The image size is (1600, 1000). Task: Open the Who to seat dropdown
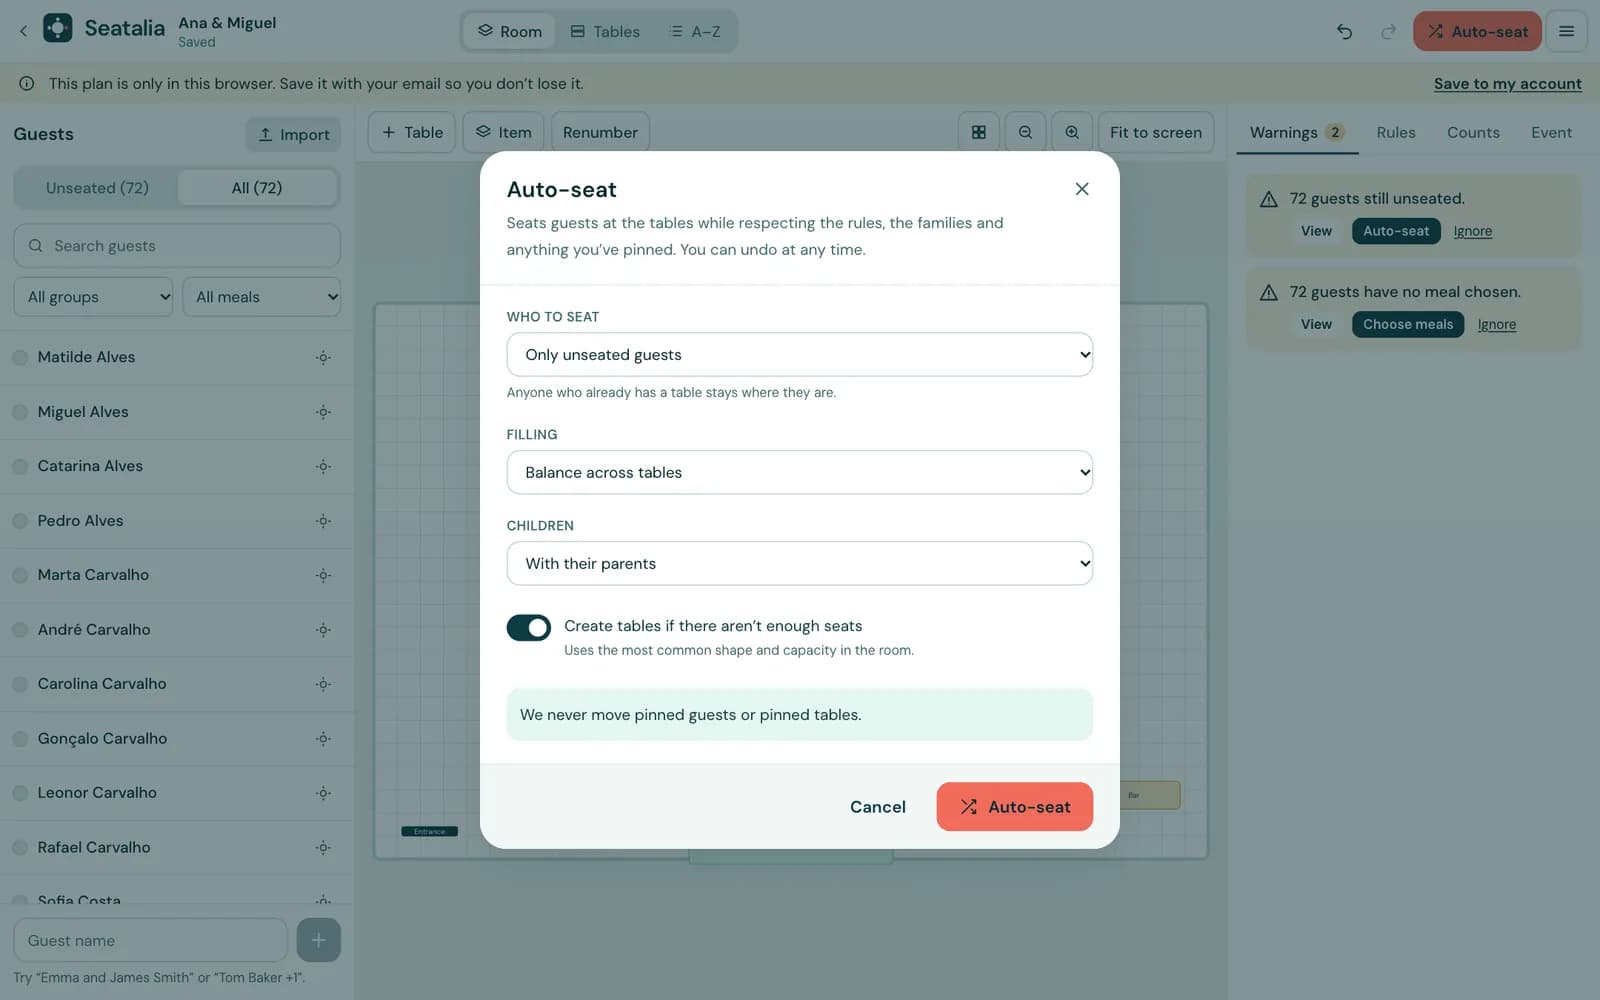[799, 355]
